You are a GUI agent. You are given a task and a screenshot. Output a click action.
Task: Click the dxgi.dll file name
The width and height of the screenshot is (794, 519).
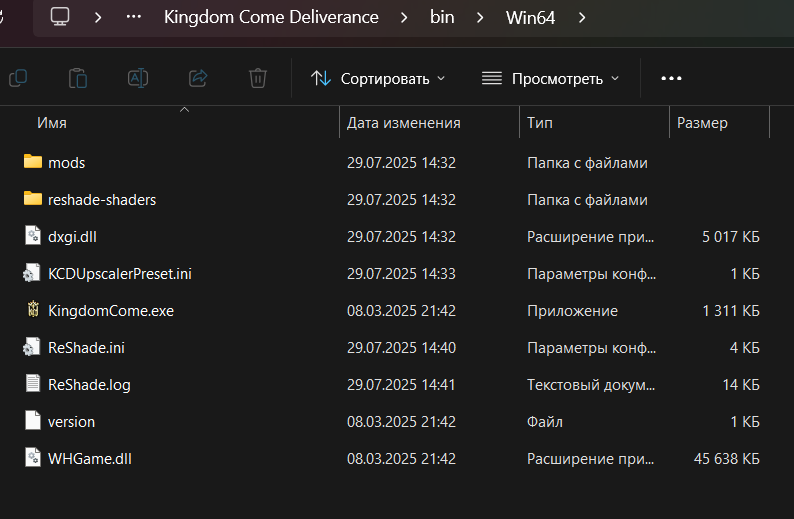point(72,237)
